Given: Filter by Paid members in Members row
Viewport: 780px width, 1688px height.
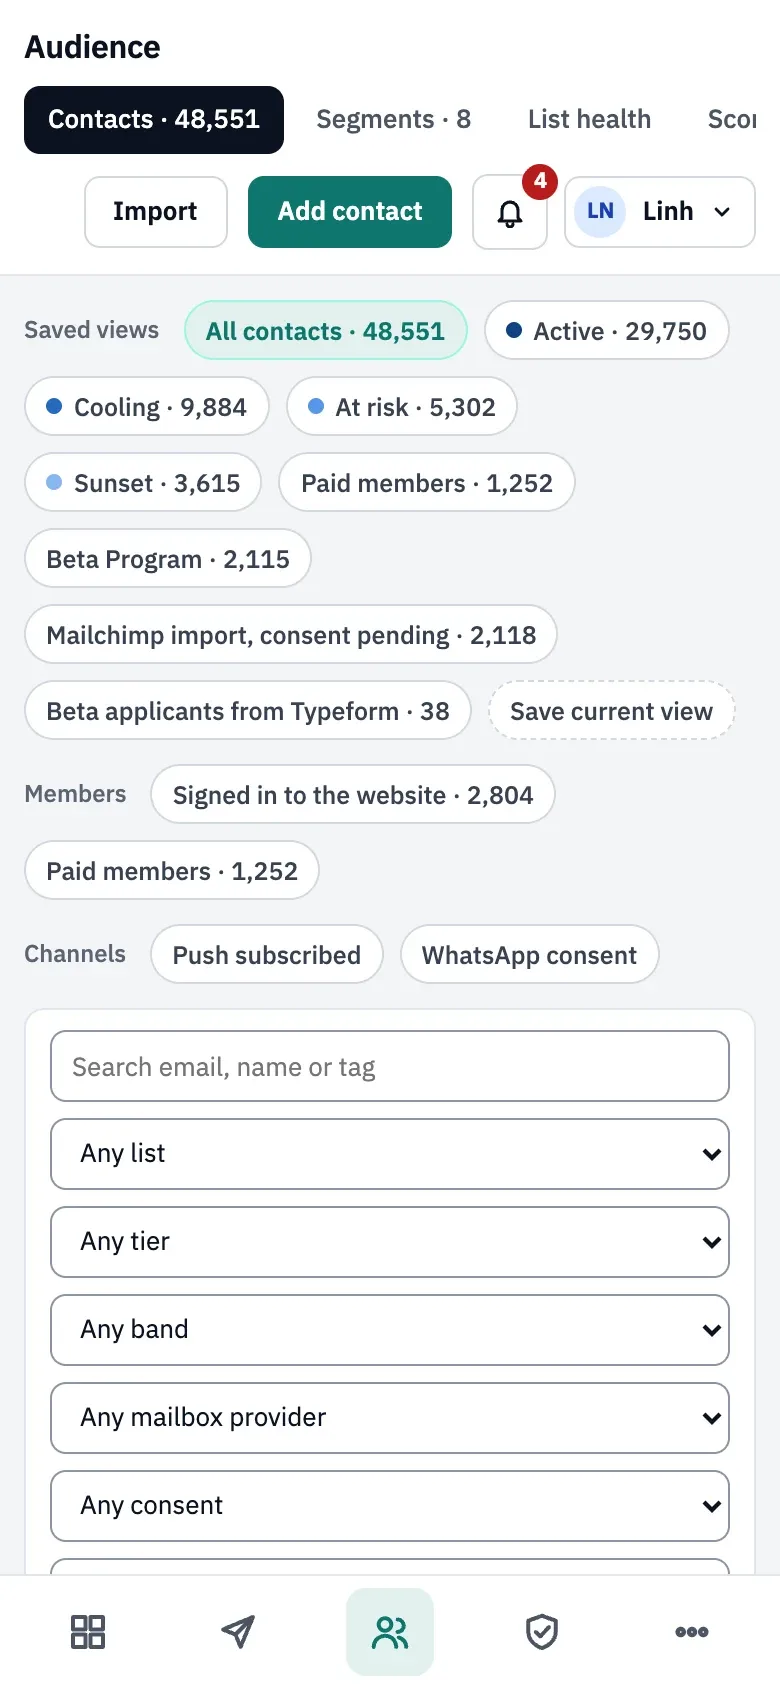Looking at the screenshot, I should [172, 871].
